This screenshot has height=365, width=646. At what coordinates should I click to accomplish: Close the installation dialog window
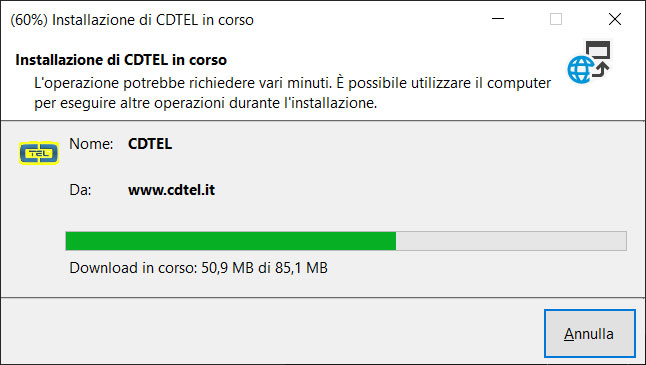pos(615,19)
